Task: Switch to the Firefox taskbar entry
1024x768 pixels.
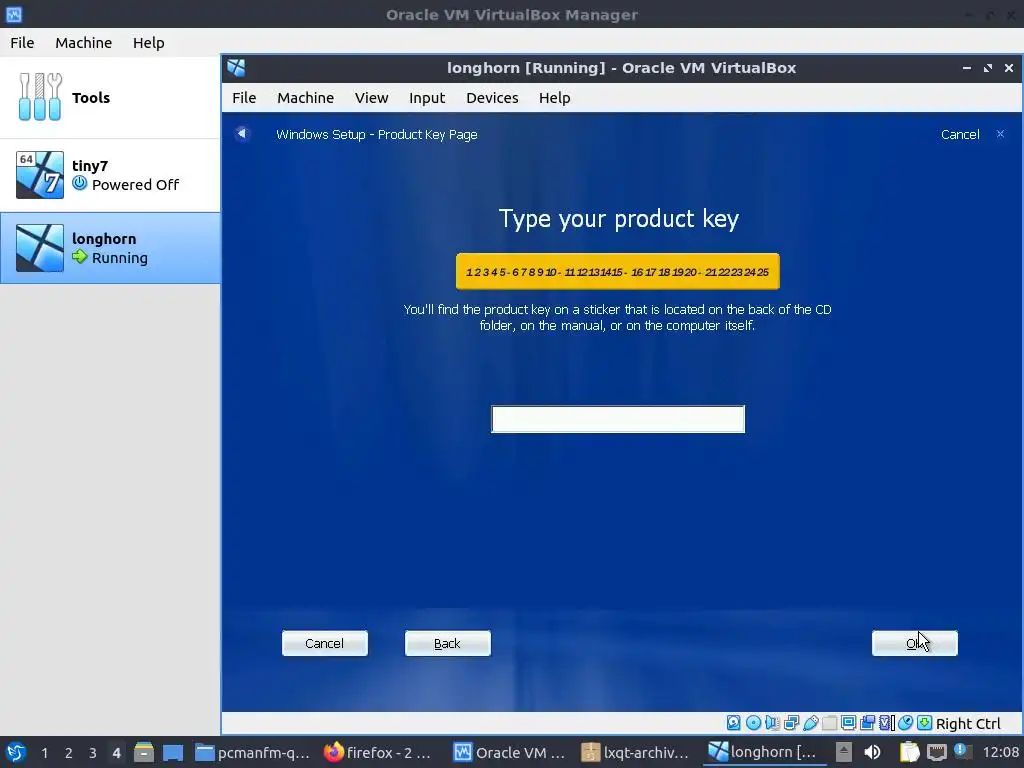Action: [378, 752]
